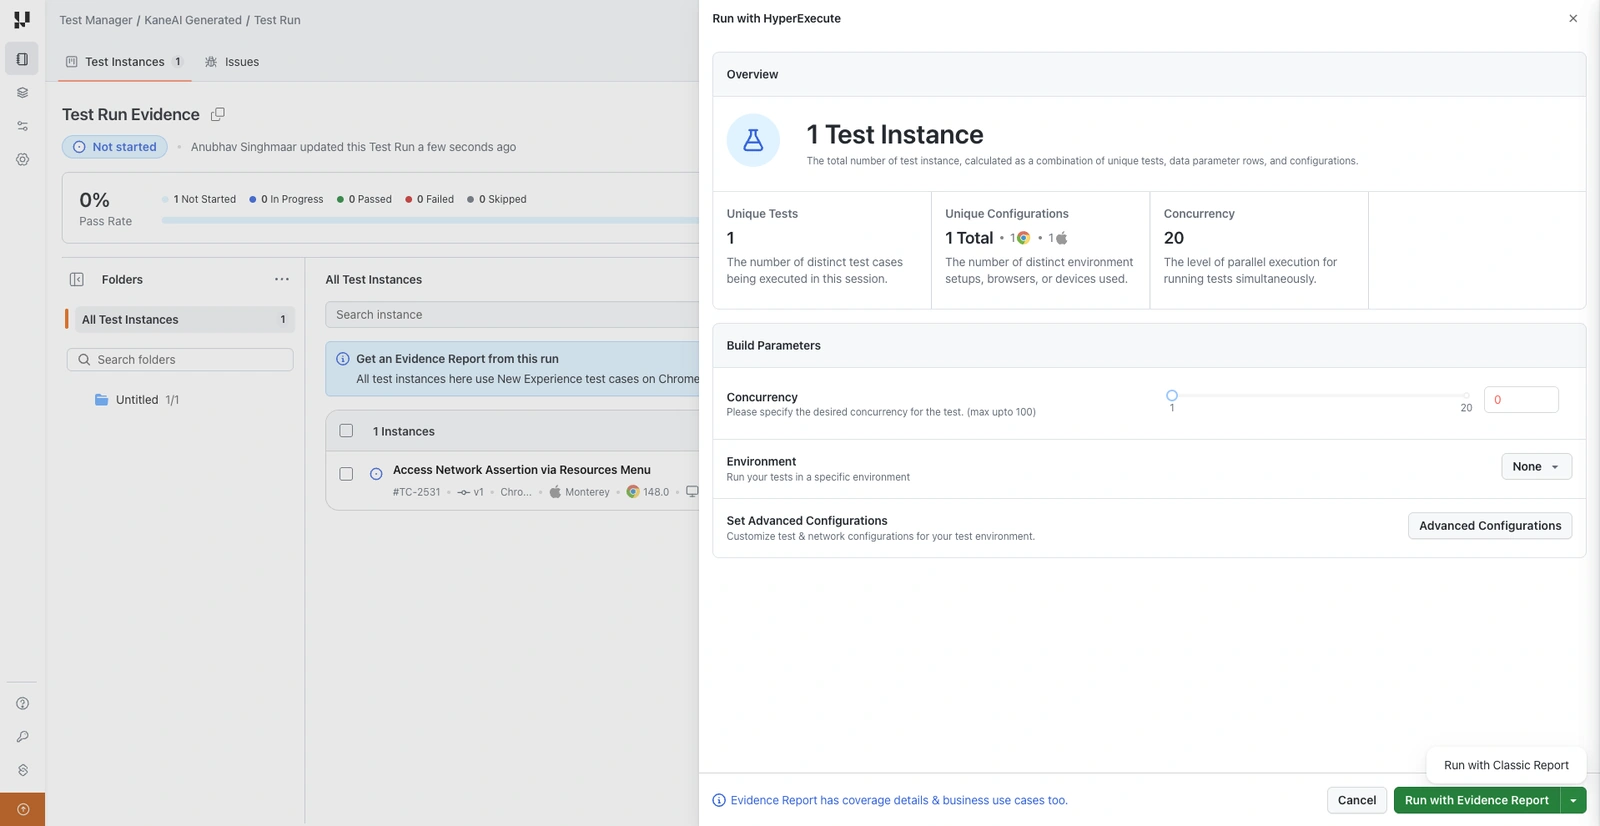The height and width of the screenshot is (826, 1600).
Task: Open Folders three-dot more options
Action: (x=282, y=279)
